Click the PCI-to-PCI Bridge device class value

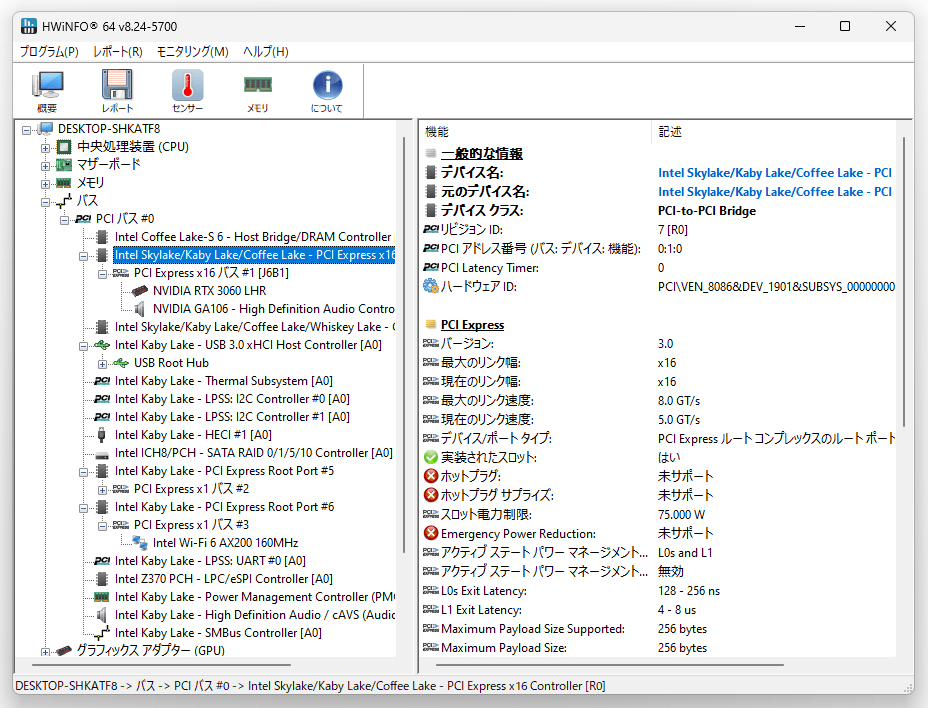pyautogui.click(x=707, y=211)
